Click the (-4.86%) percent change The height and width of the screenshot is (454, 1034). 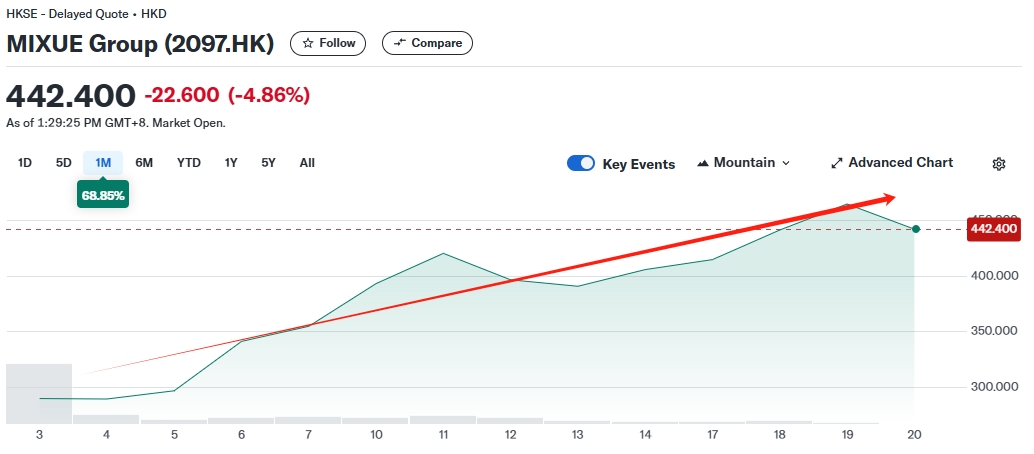pyautogui.click(x=269, y=96)
